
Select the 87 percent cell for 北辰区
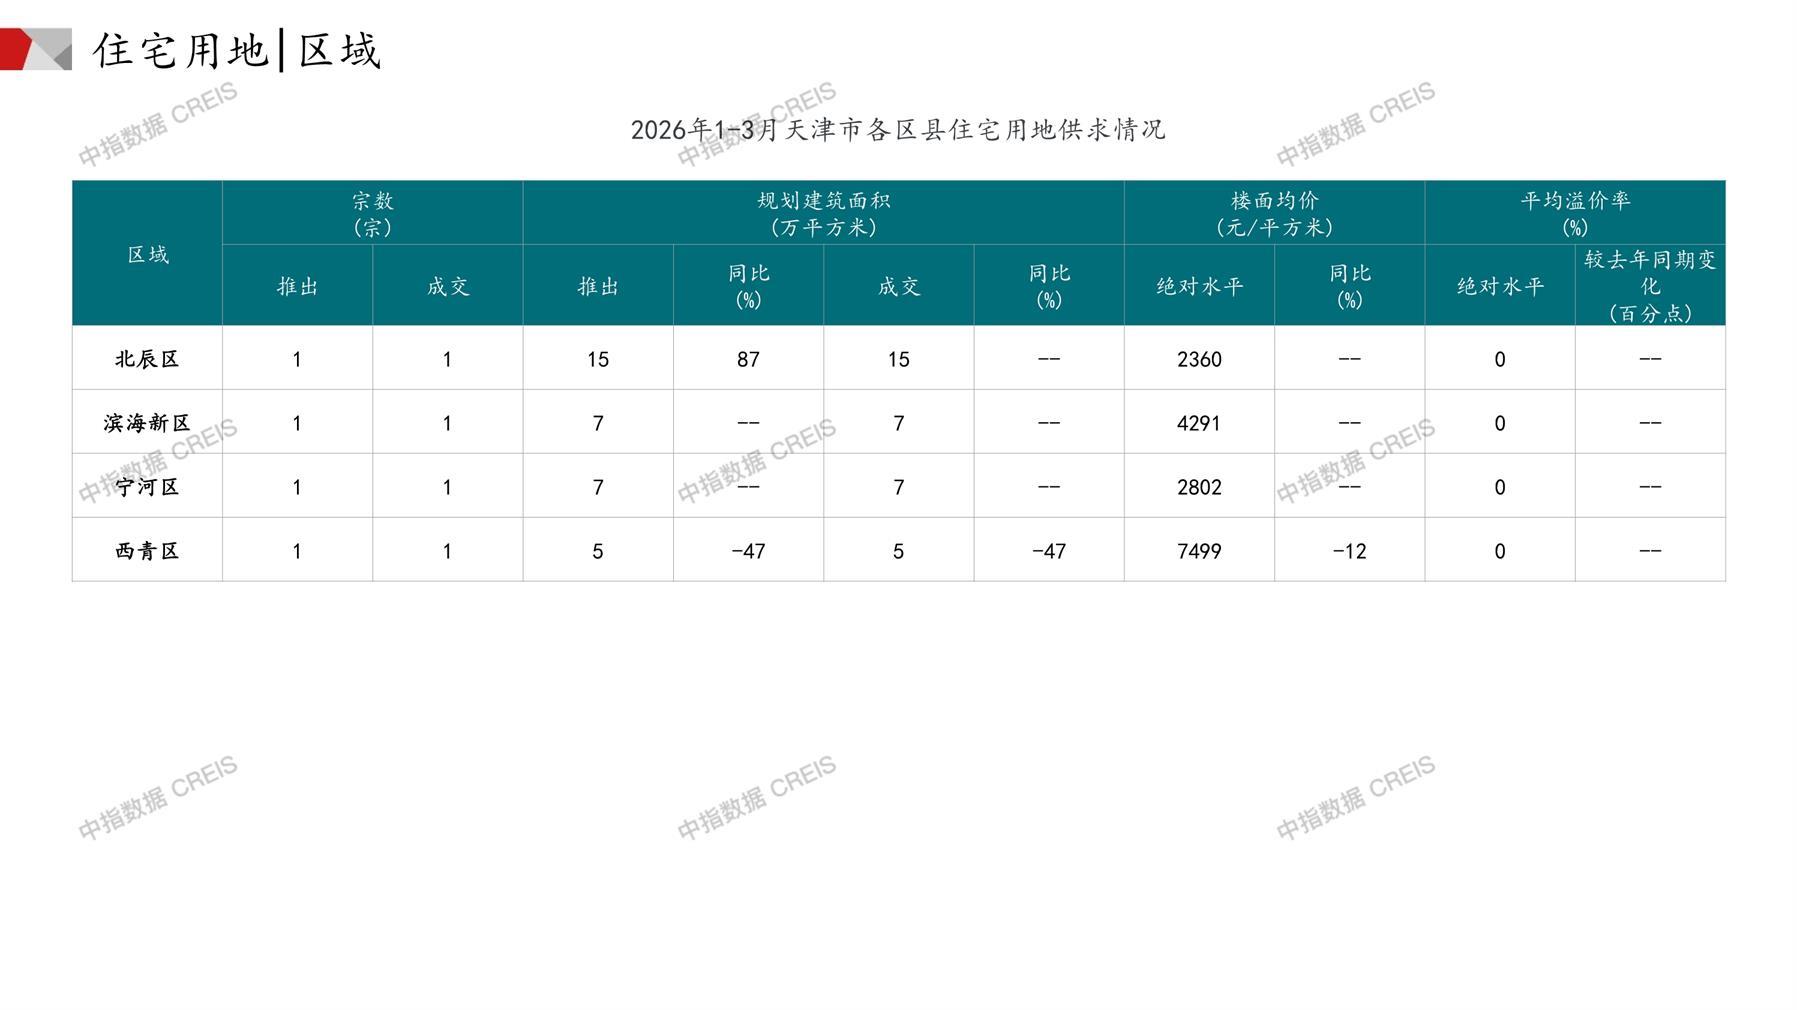coord(748,359)
